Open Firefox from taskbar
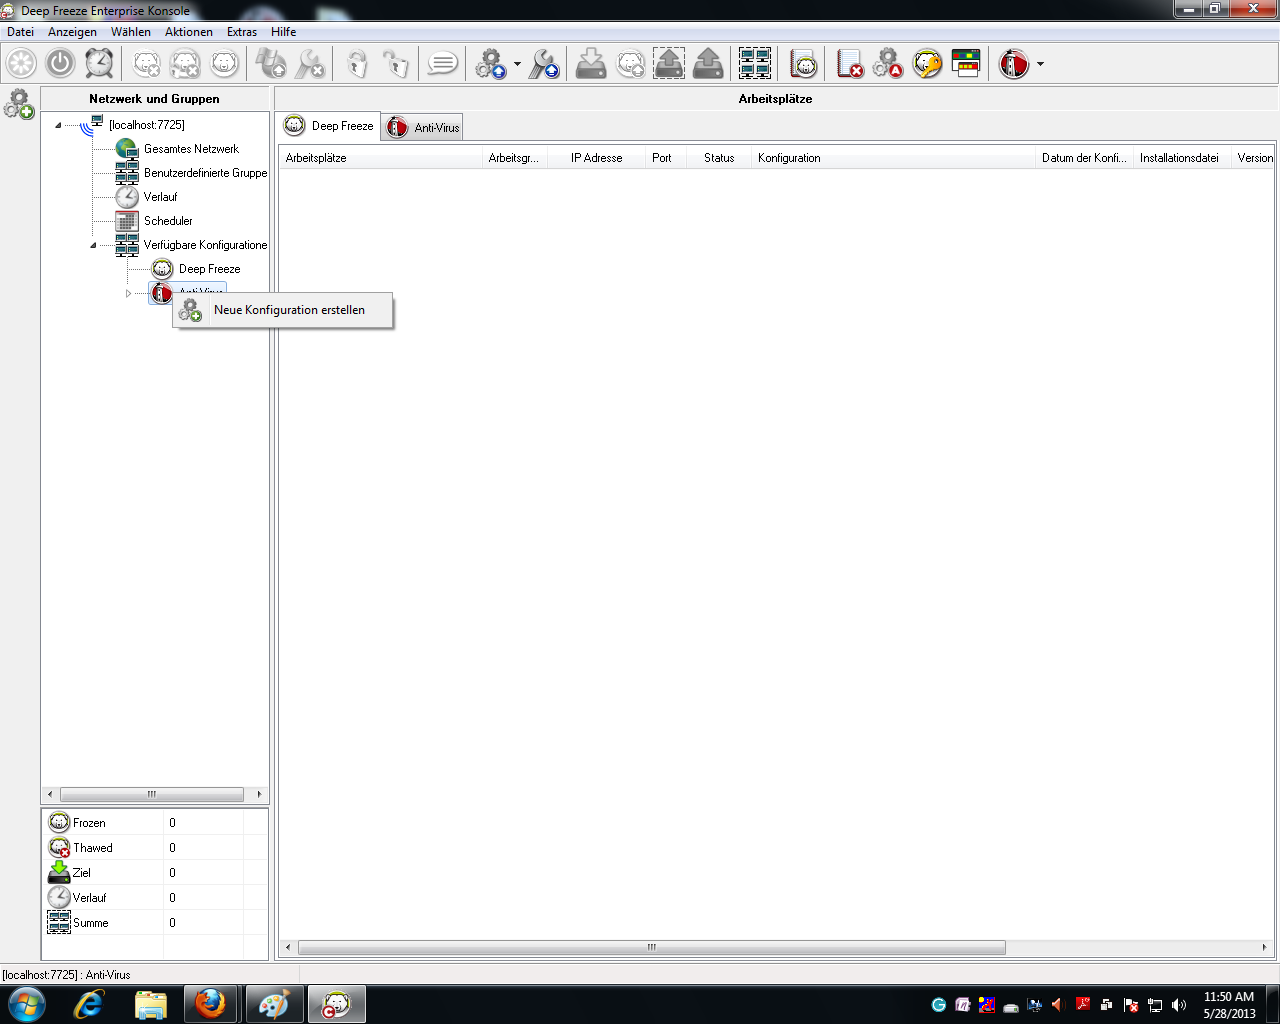 click(x=210, y=1004)
